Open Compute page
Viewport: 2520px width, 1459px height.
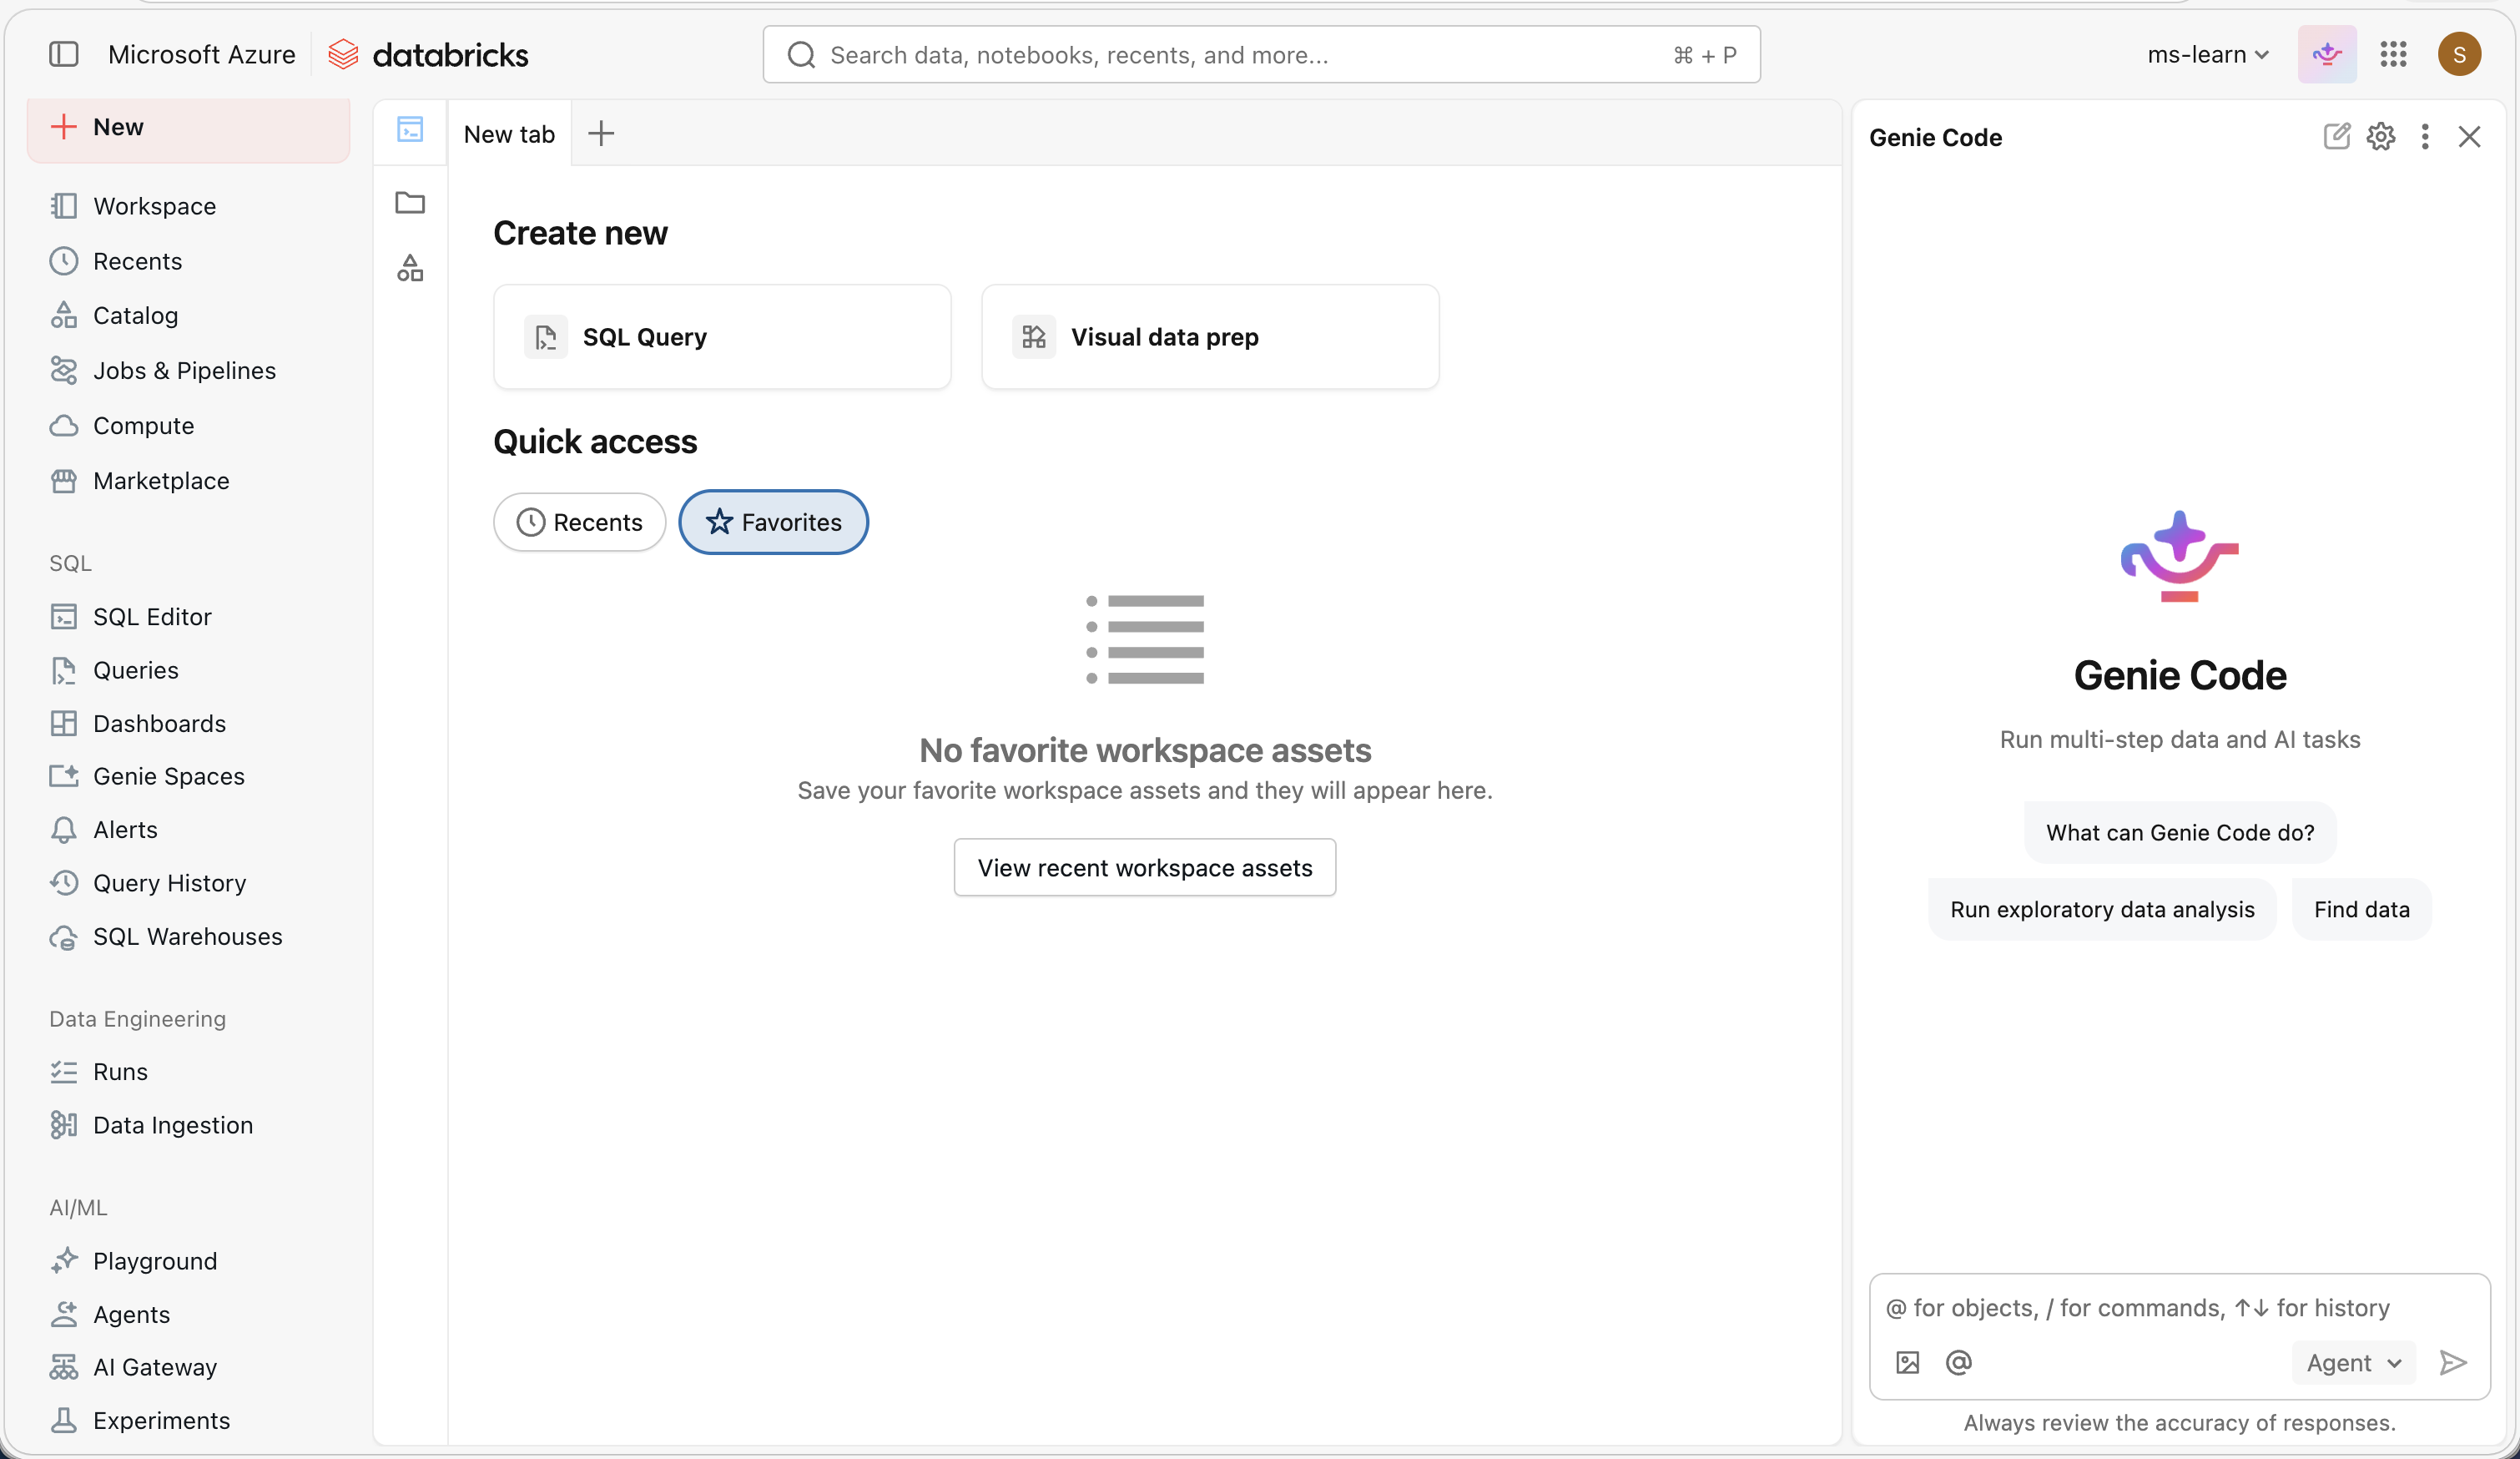[x=188, y=425]
